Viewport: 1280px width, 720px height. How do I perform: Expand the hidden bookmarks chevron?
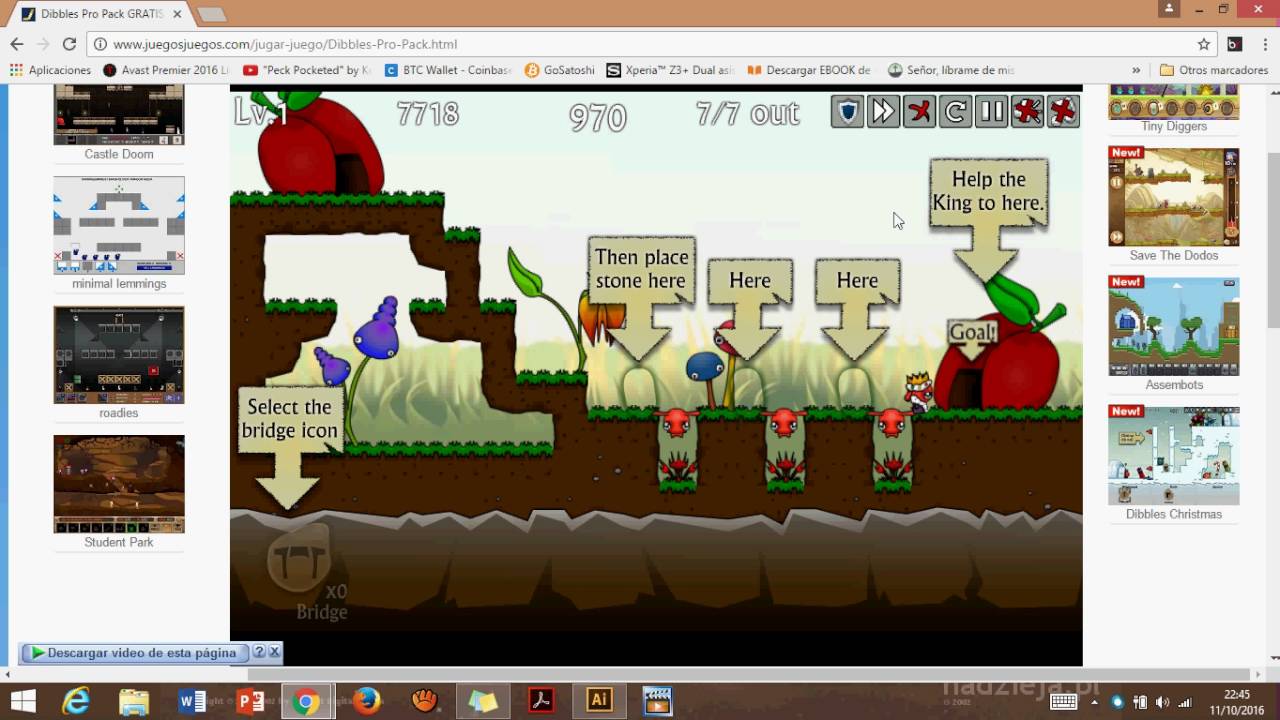(x=1136, y=70)
